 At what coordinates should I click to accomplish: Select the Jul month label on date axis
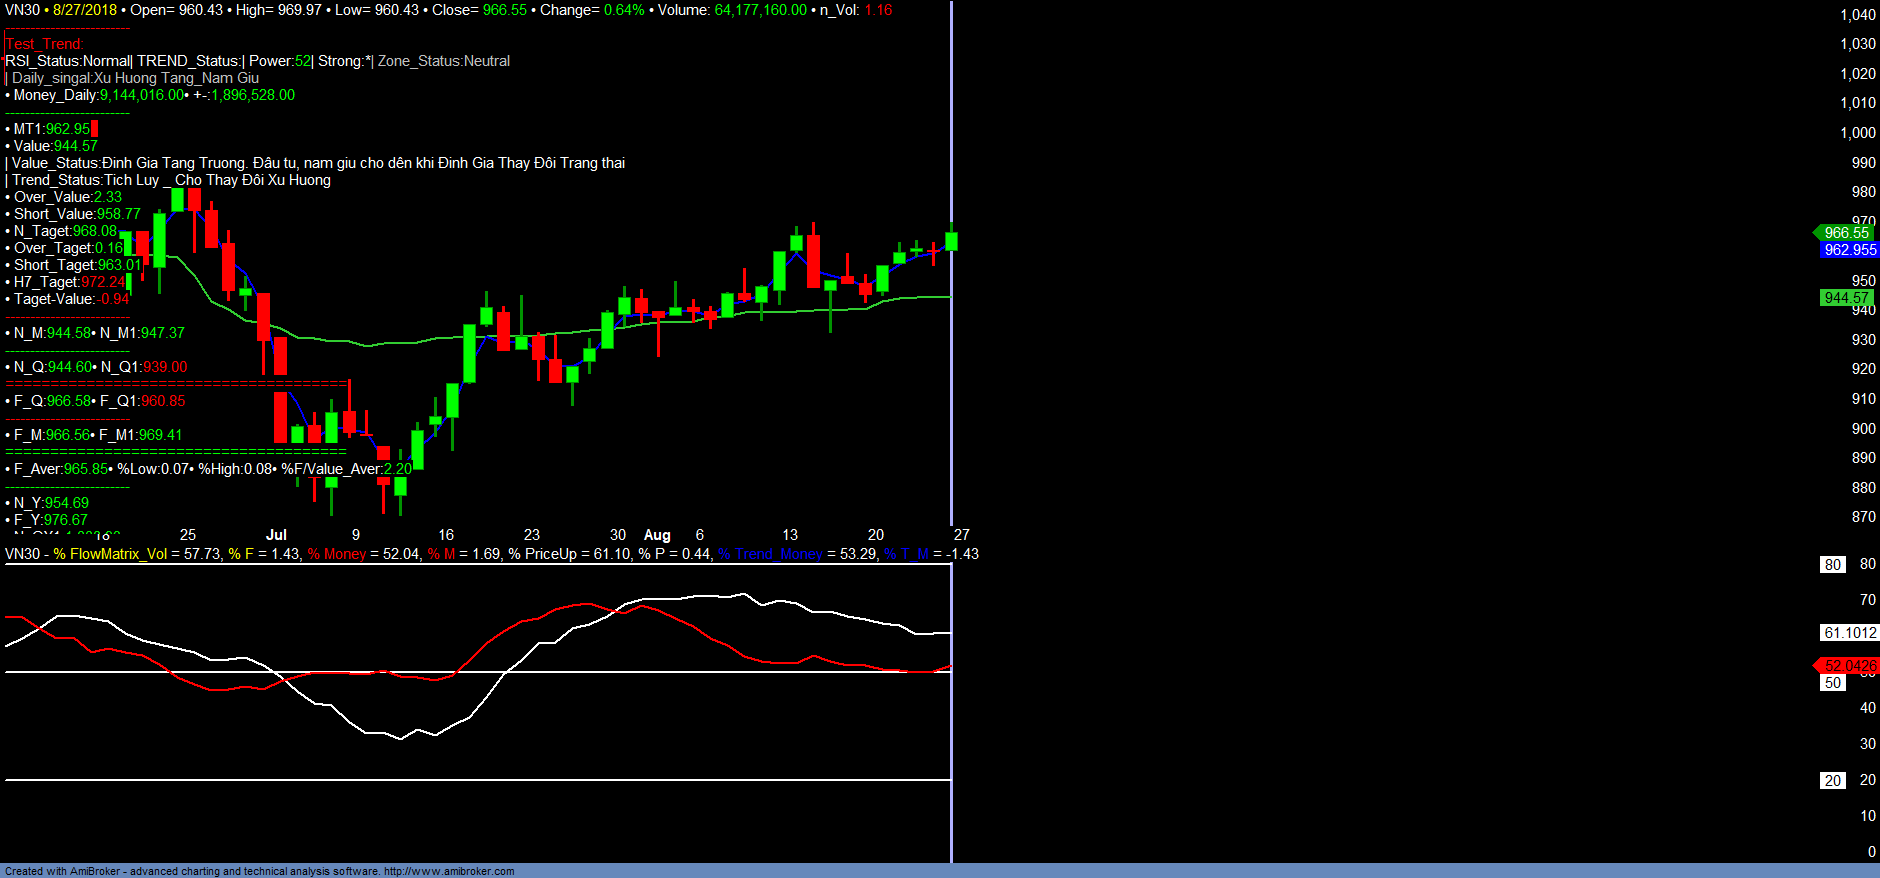pyautogui.click(x=276, y=535)
